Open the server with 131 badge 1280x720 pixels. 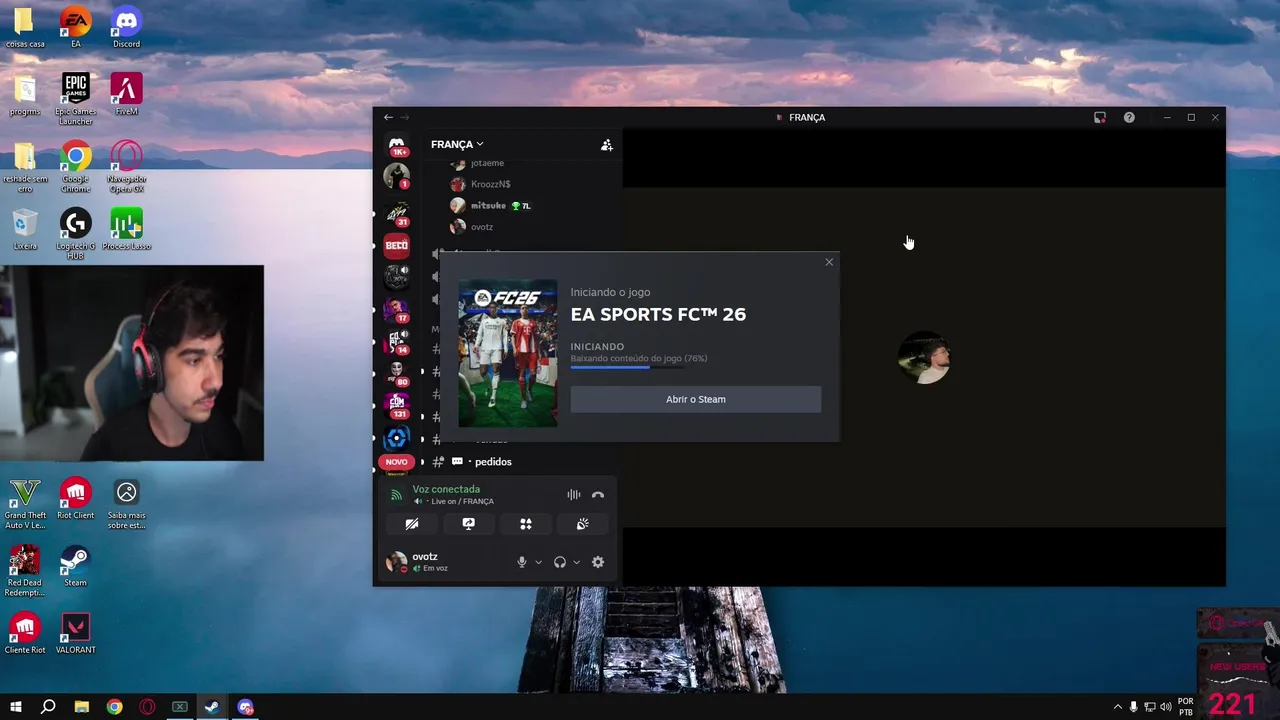[397, 405]
